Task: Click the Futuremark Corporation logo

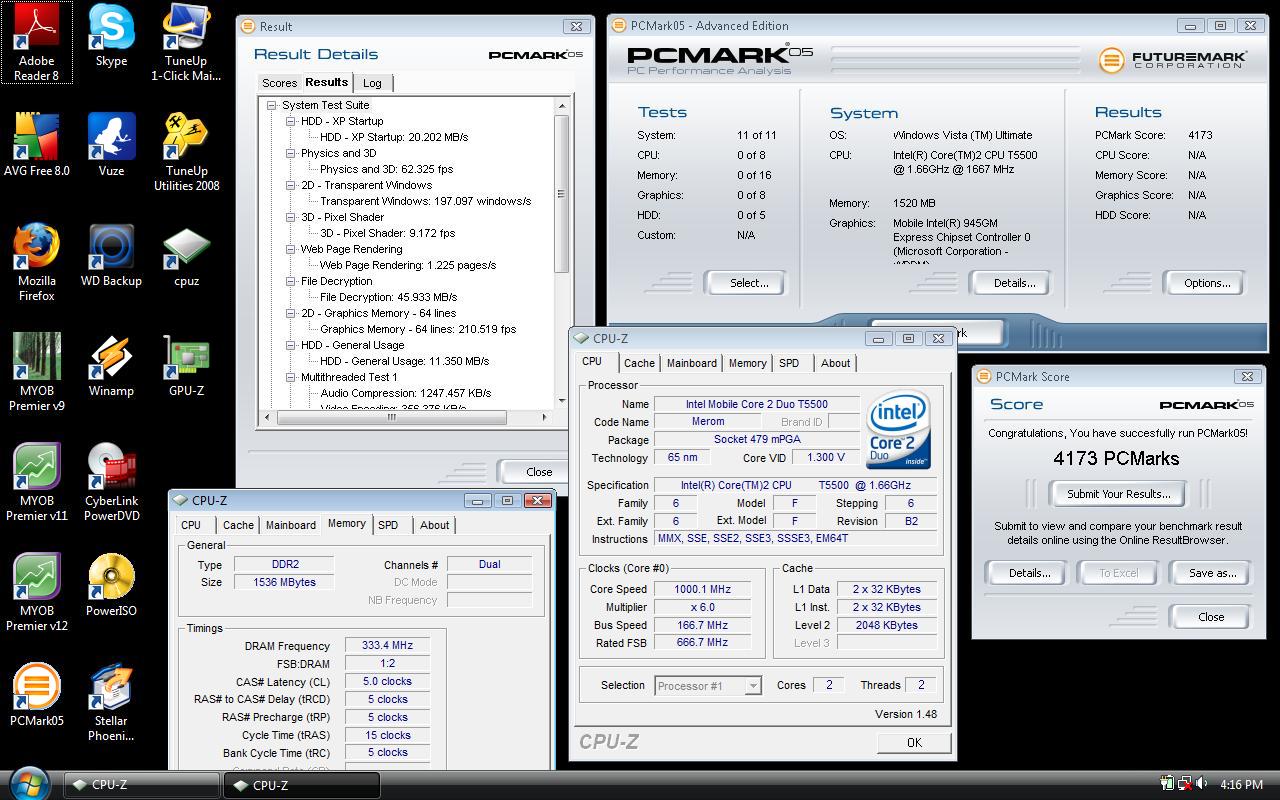Action: (x=1172, y=60)
